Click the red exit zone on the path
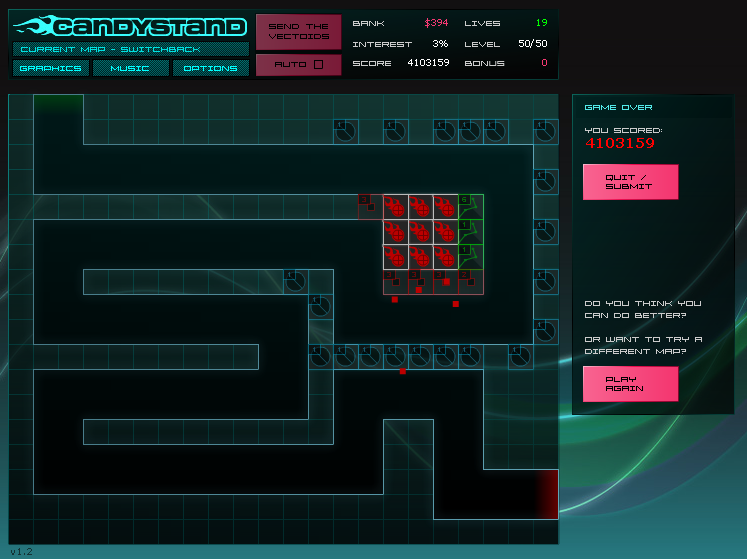This screenshot has height=559, width=747. pos(546,494)
